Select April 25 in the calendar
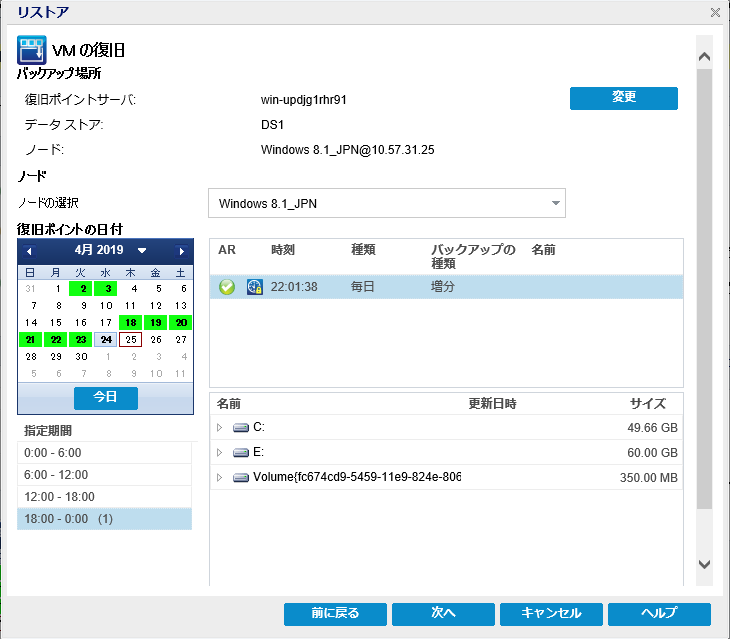This screenshot has height=639, width=730. click(x=130, y=339)
